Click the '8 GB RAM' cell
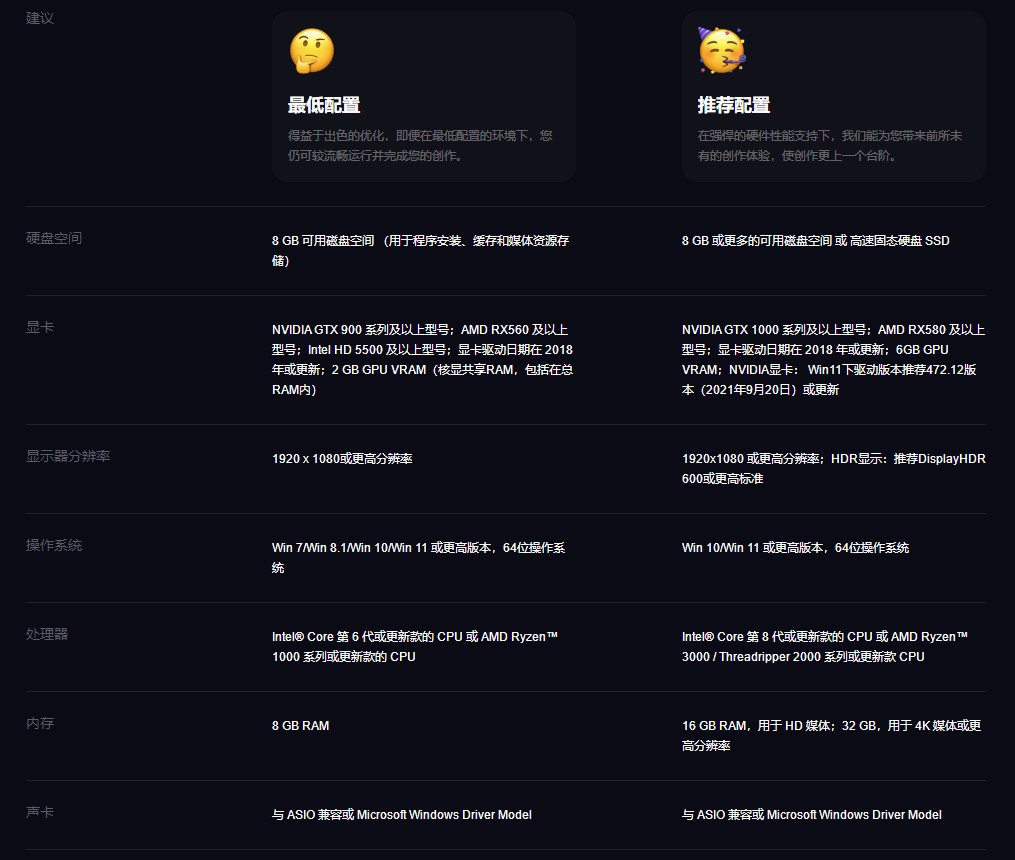Image resolution: width=1015 pixels, height=860 pixels. (x=300, y=726)
